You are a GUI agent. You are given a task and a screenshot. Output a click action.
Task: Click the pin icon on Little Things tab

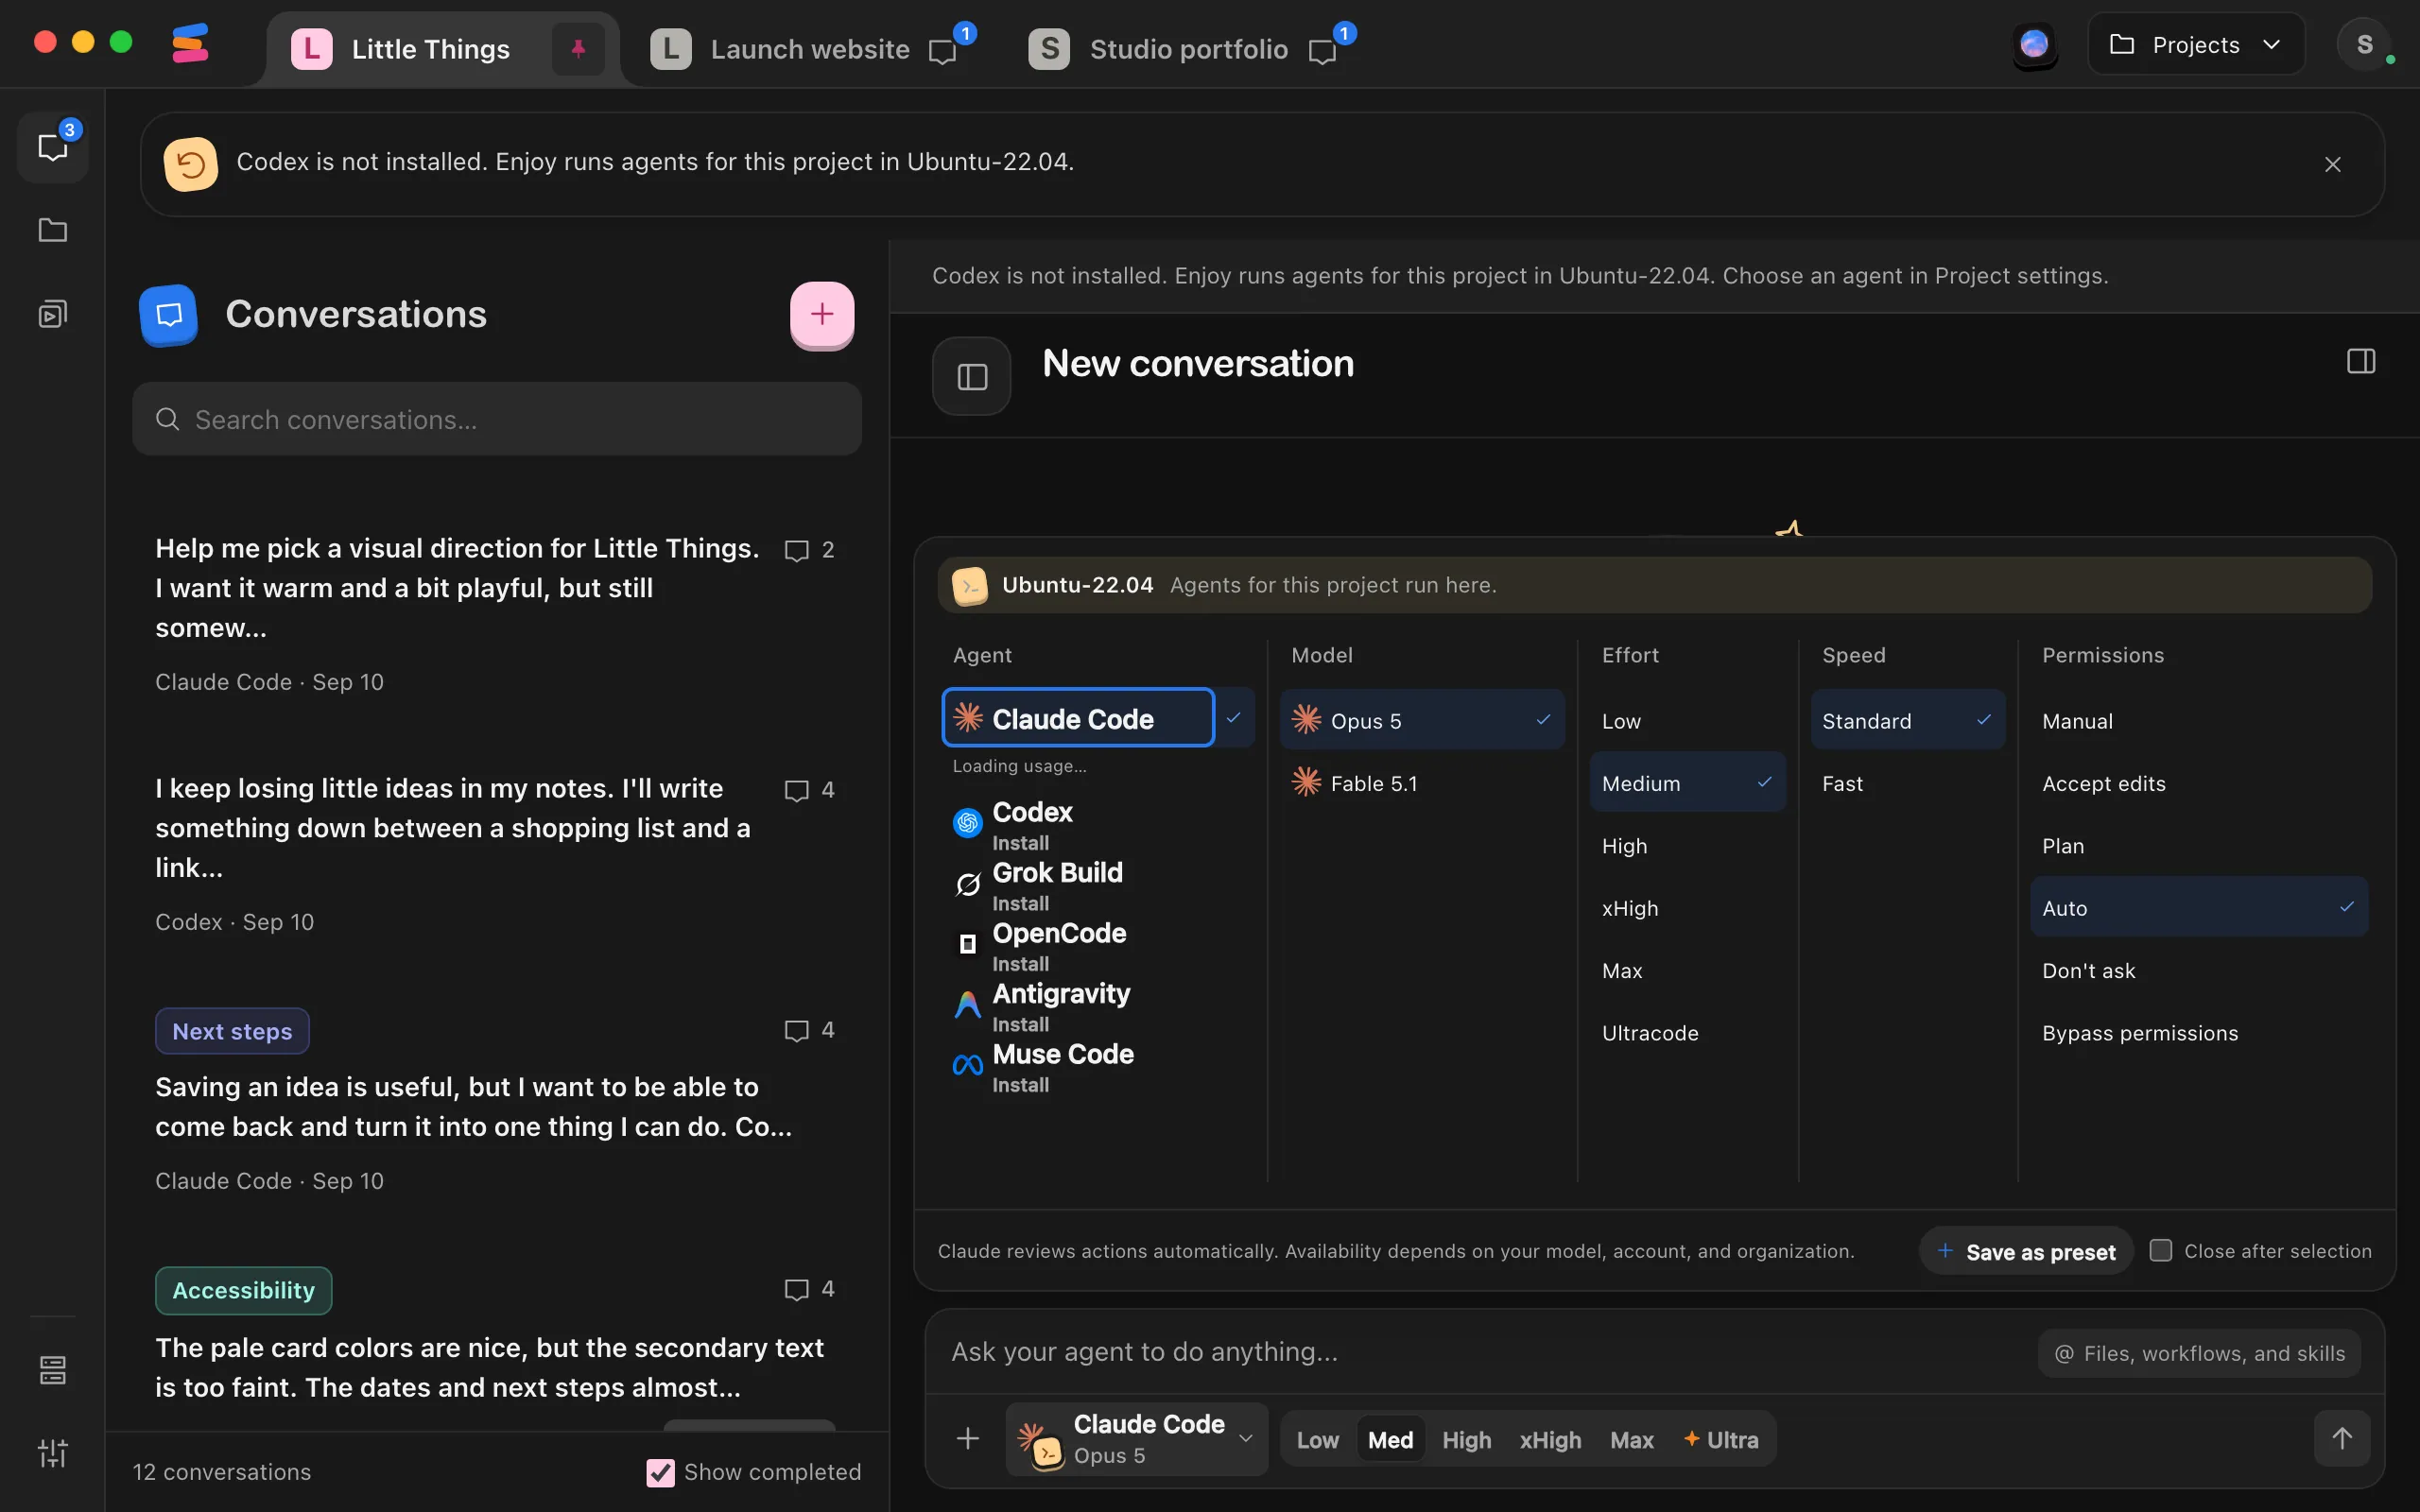(578, 48)
